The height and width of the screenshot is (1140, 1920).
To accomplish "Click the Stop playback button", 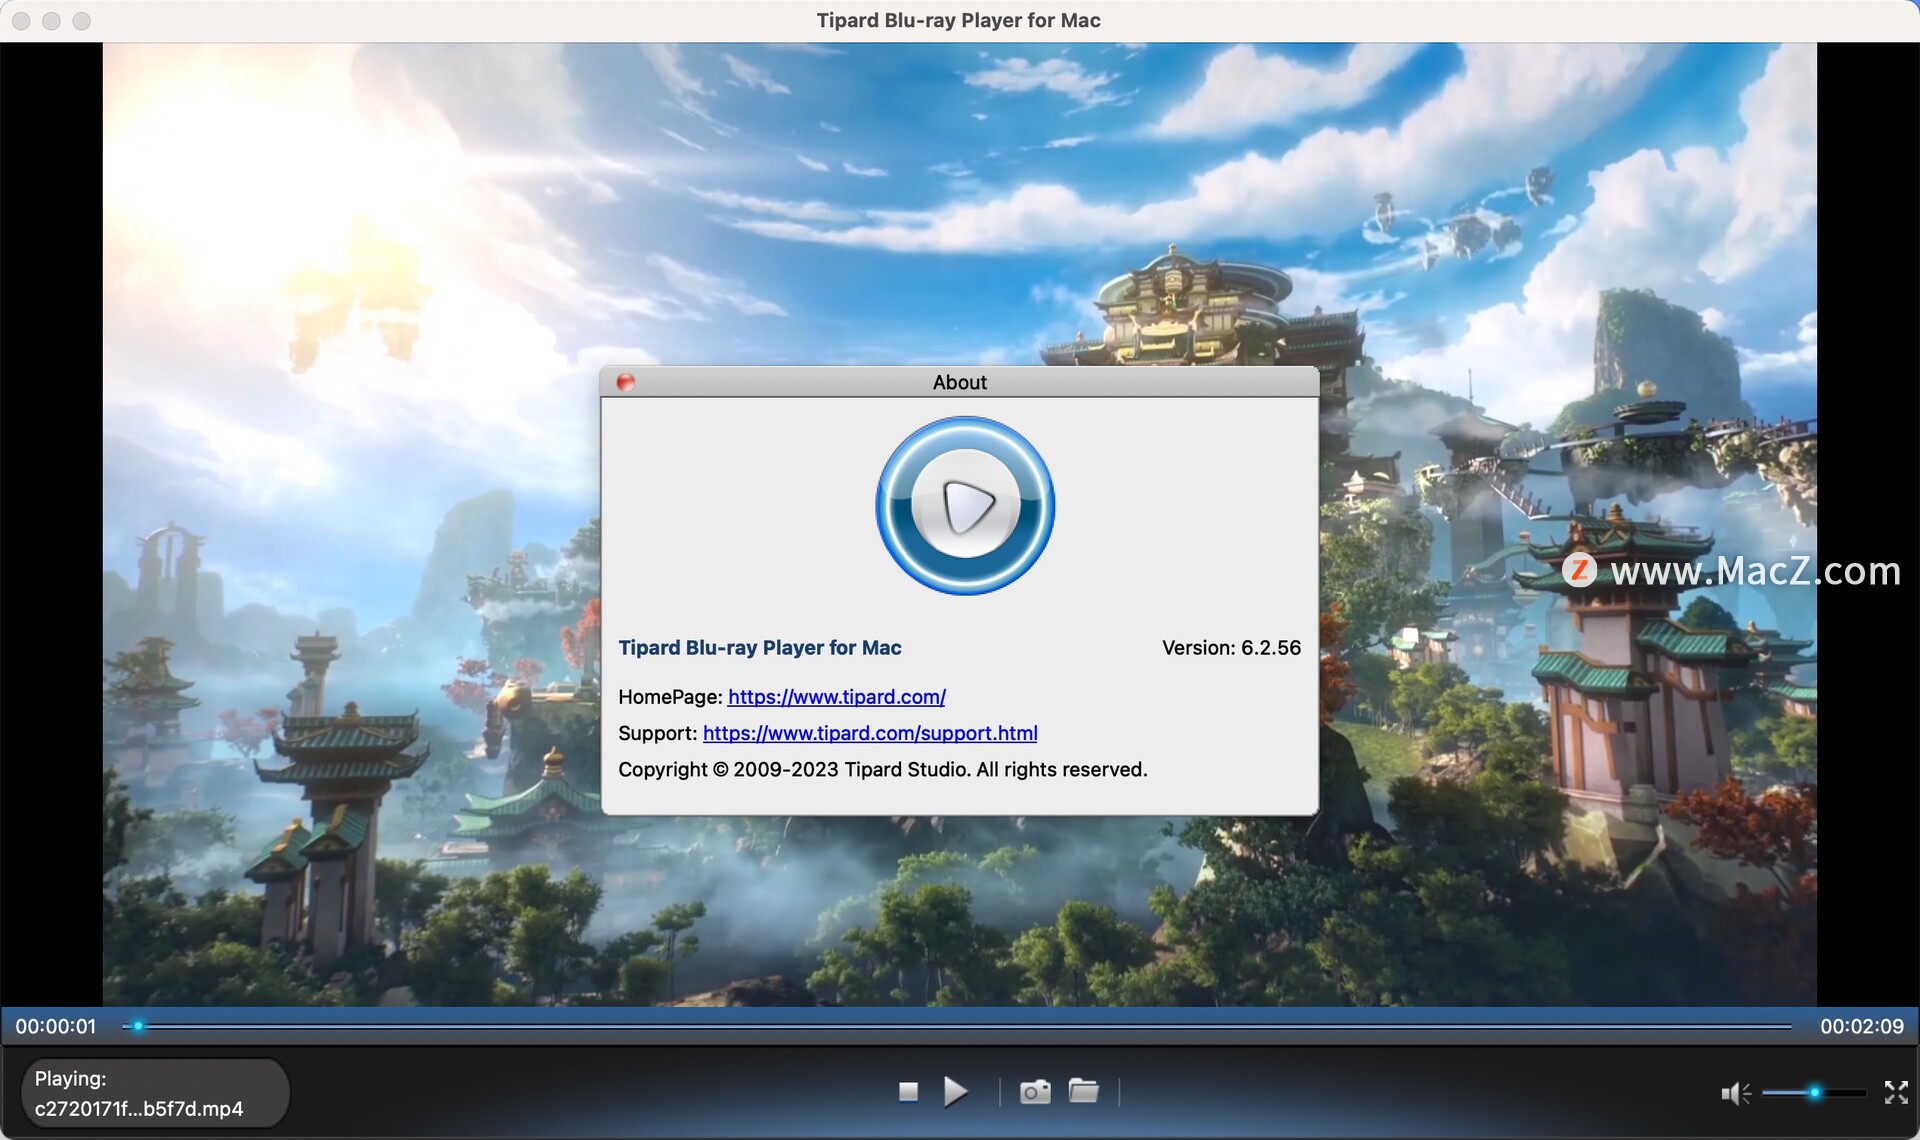I will 908,1092.
